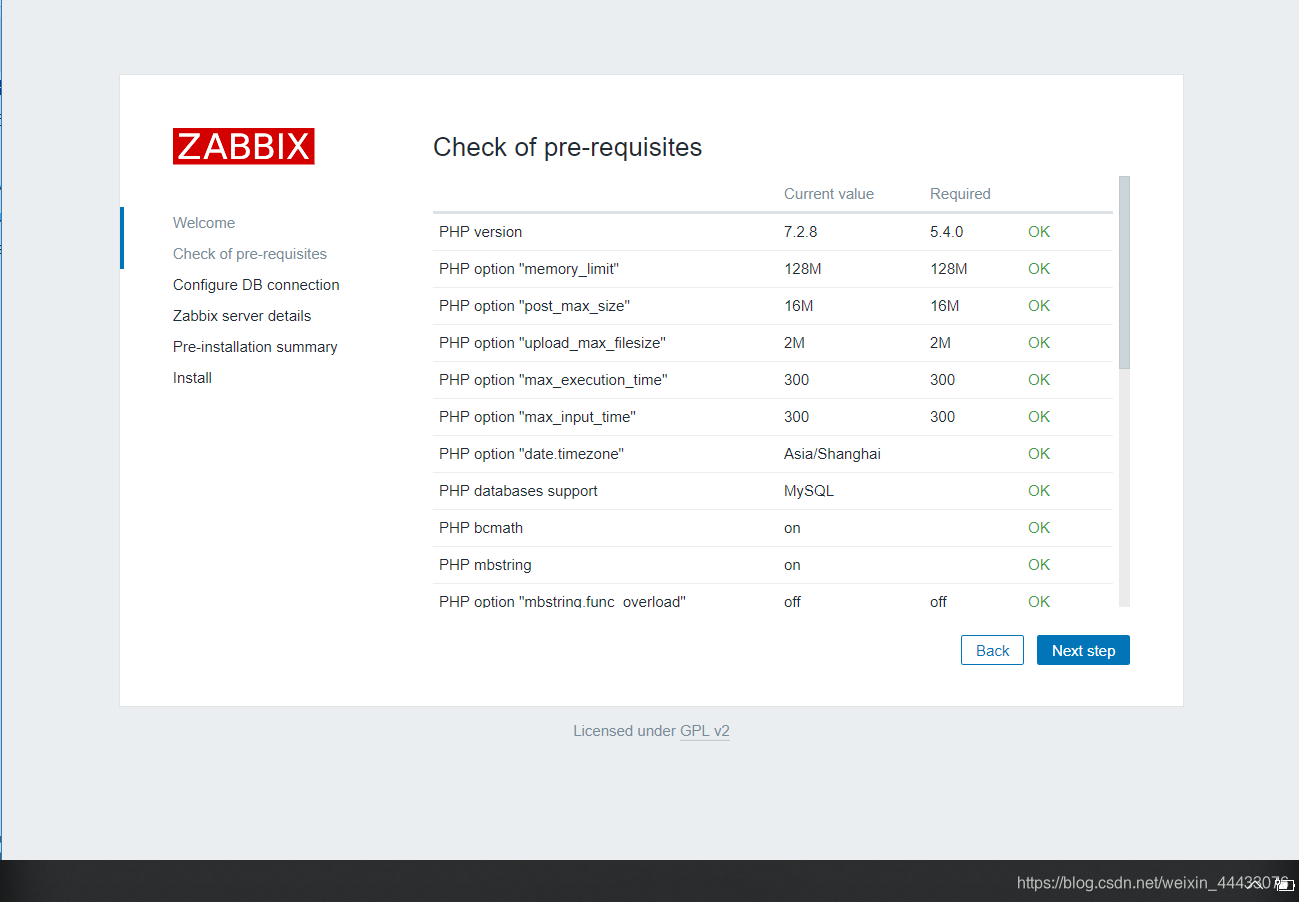Click the Check of pre-requisites heading
The width and height of the screenshot is (1299, 902).
tap(567, 147)
